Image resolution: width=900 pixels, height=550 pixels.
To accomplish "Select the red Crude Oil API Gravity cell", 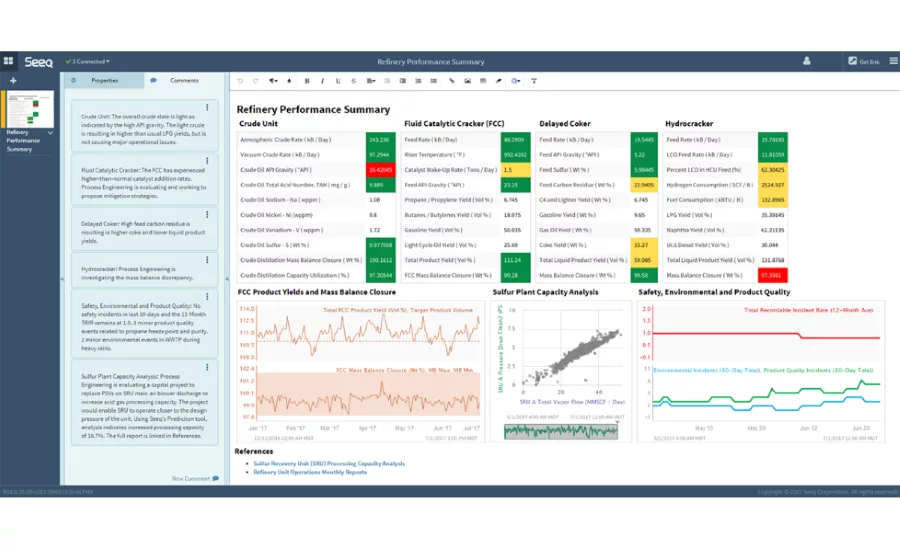I will click(x=381, y=170).
